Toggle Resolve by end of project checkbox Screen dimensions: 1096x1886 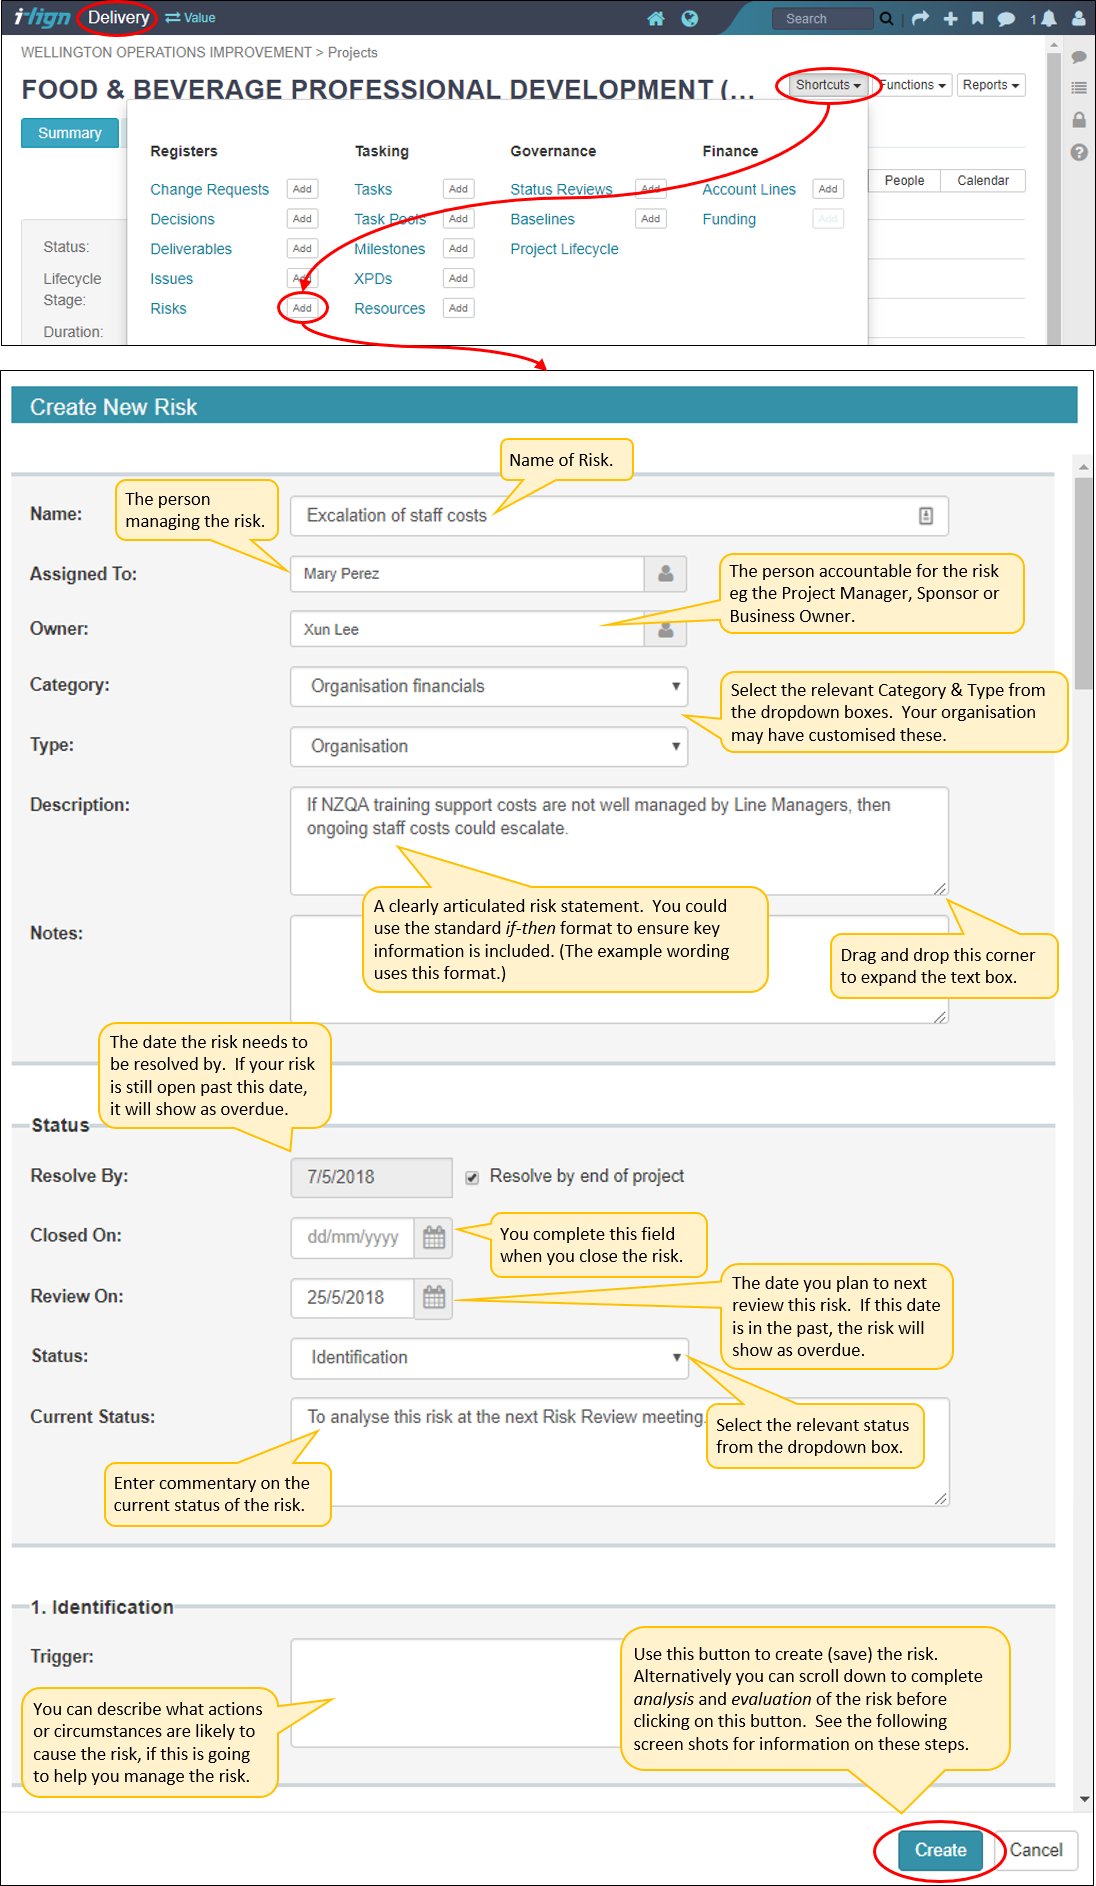pyautogui.click(x=472, y=1178)
